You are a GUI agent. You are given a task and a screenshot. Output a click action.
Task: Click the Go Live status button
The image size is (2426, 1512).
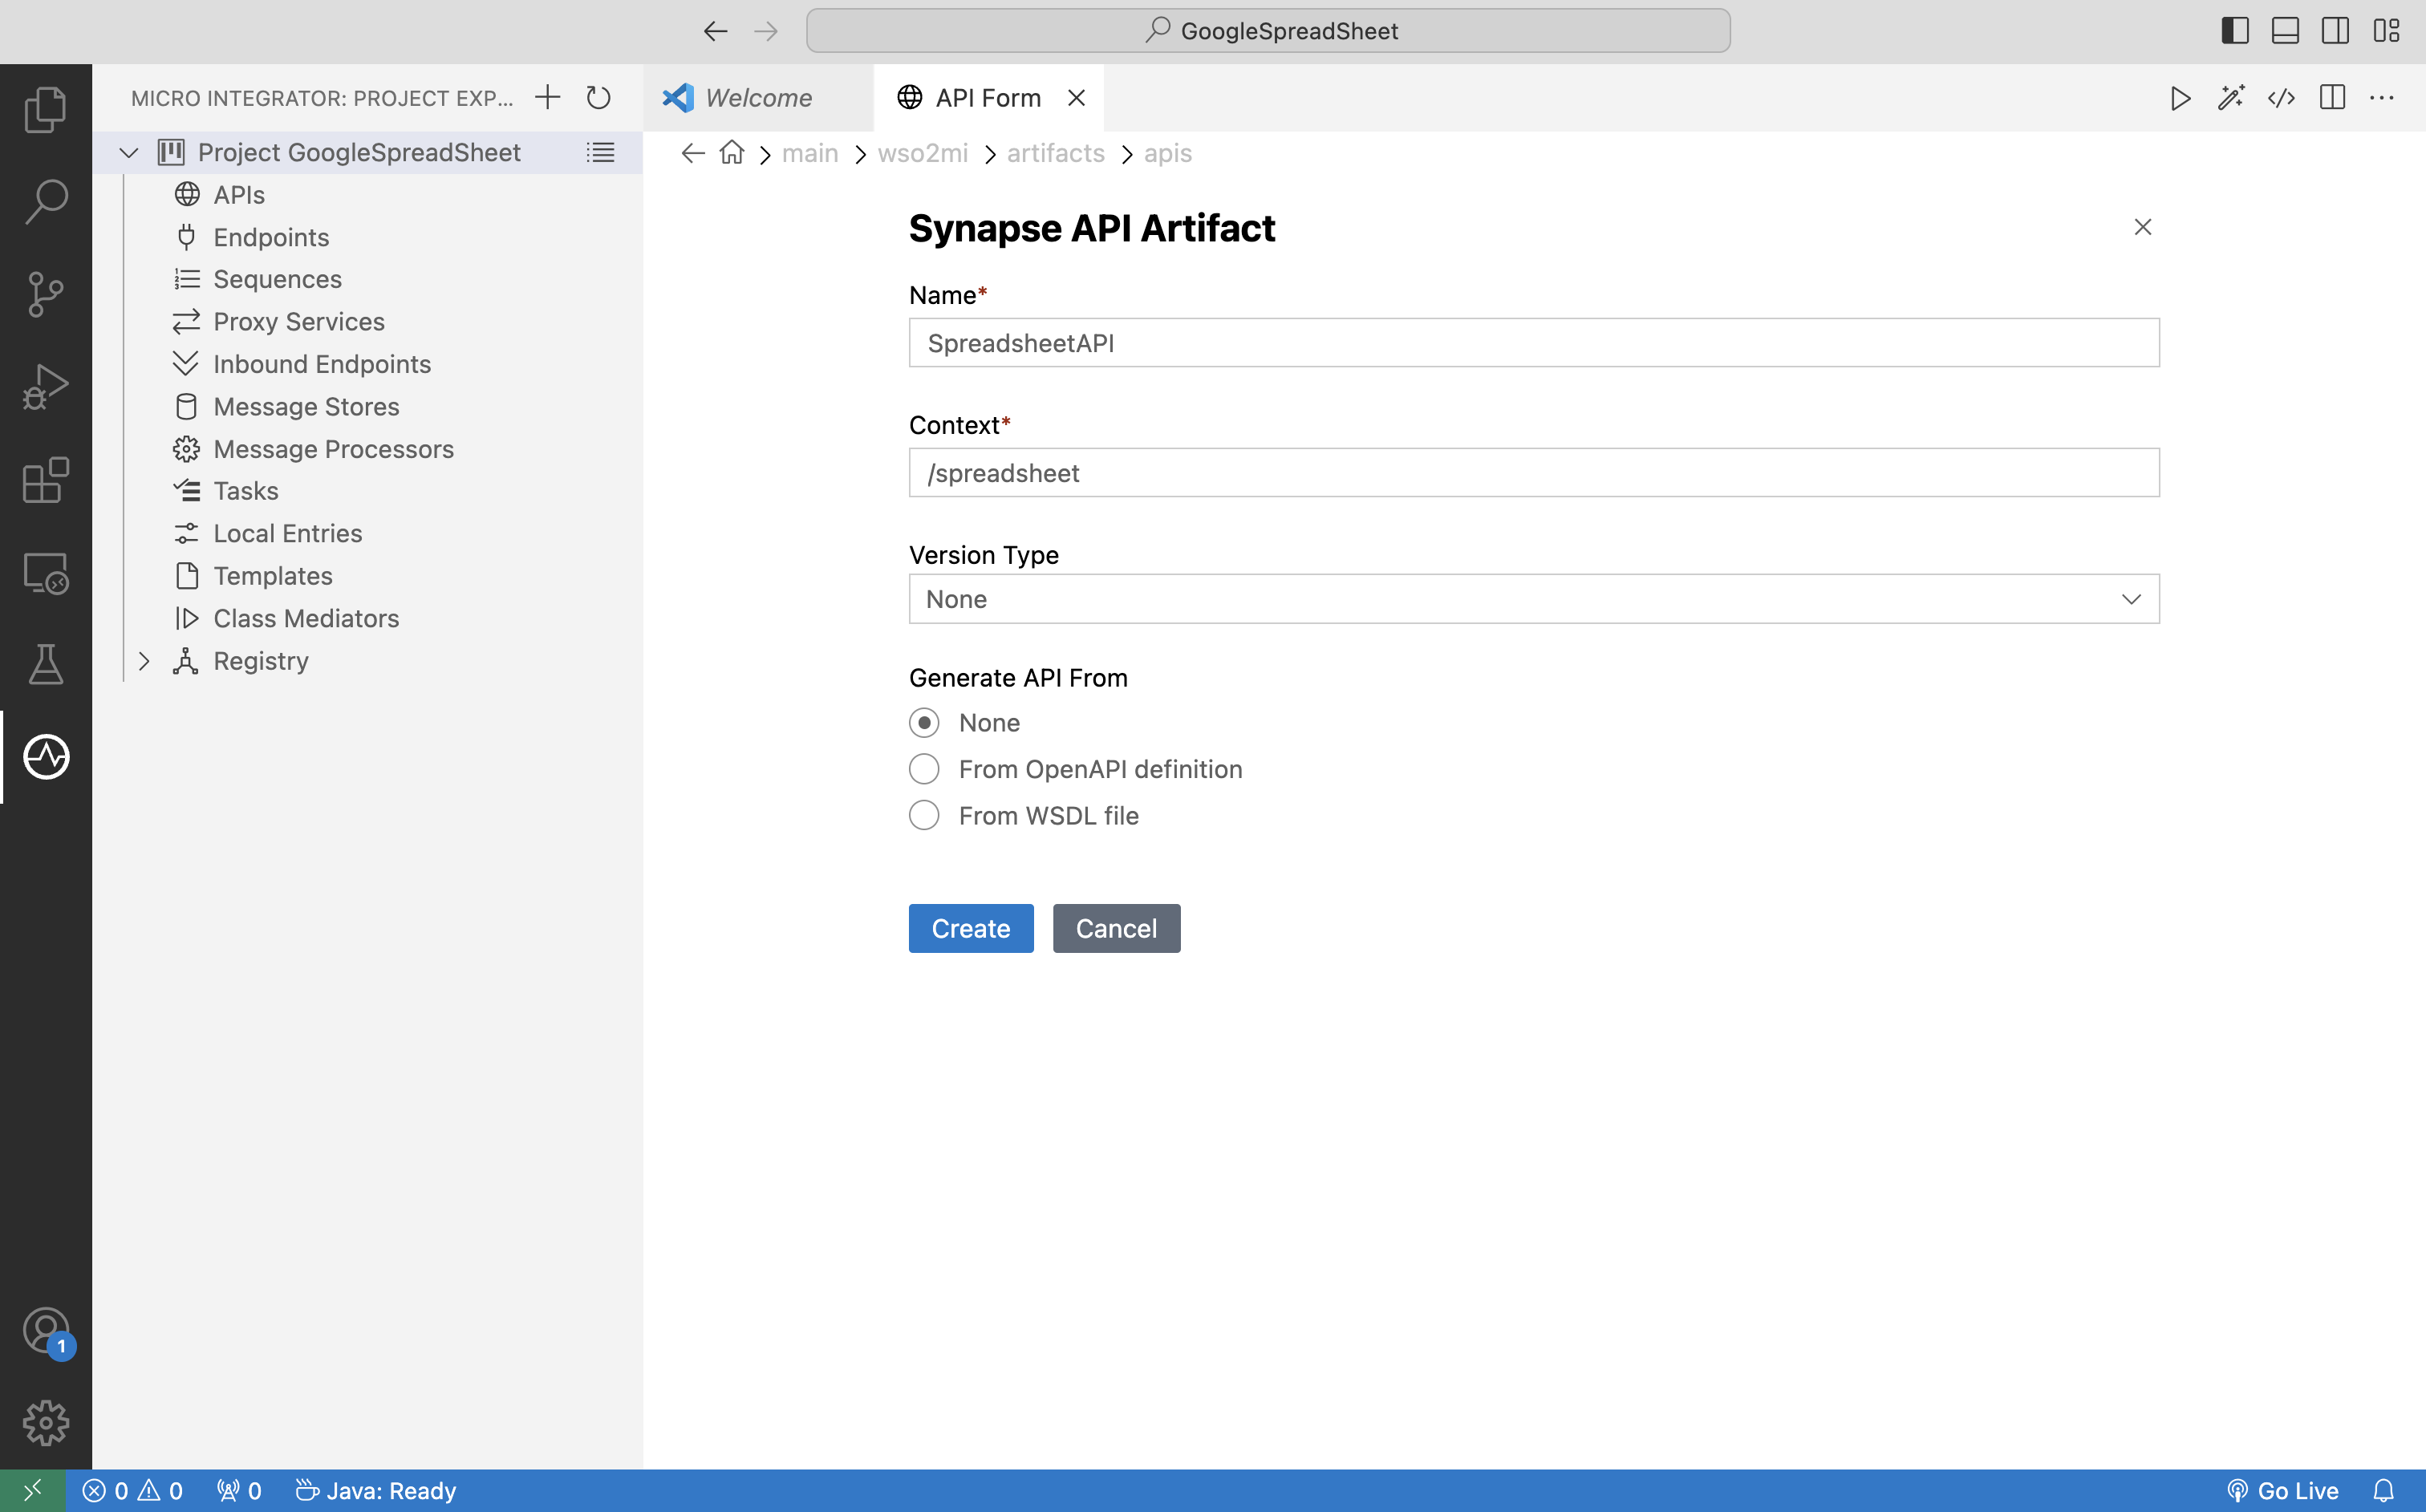click(2284, 1491)
